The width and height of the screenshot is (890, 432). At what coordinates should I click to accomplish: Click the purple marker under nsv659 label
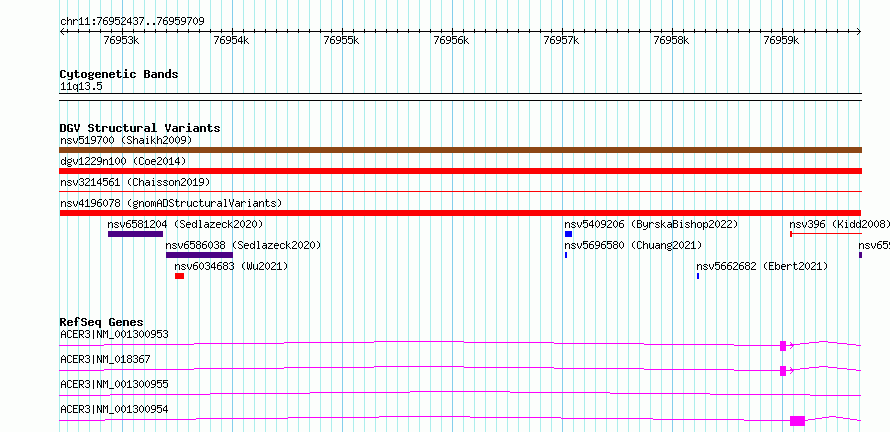(x=860, y=255)
